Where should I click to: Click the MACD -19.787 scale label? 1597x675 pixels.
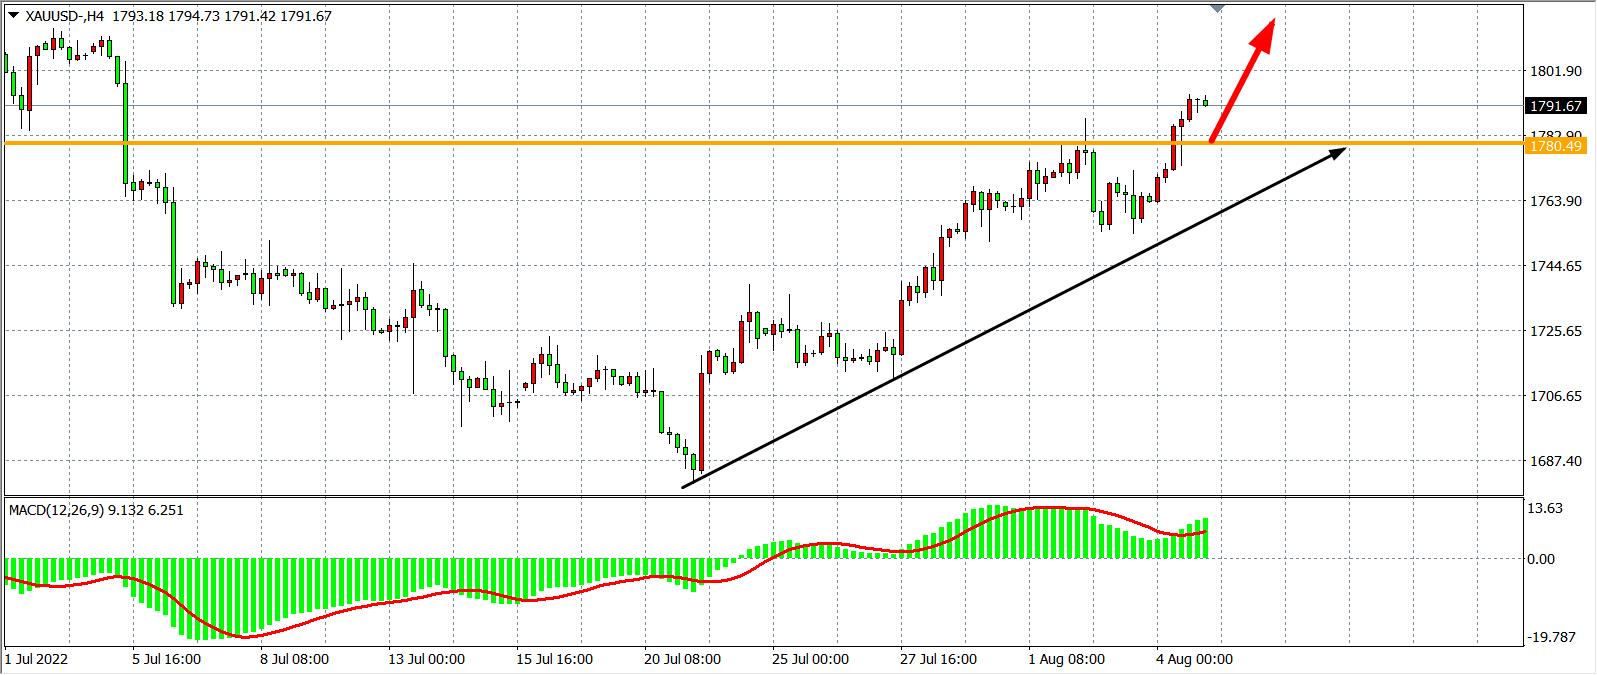coord(1551,637)
